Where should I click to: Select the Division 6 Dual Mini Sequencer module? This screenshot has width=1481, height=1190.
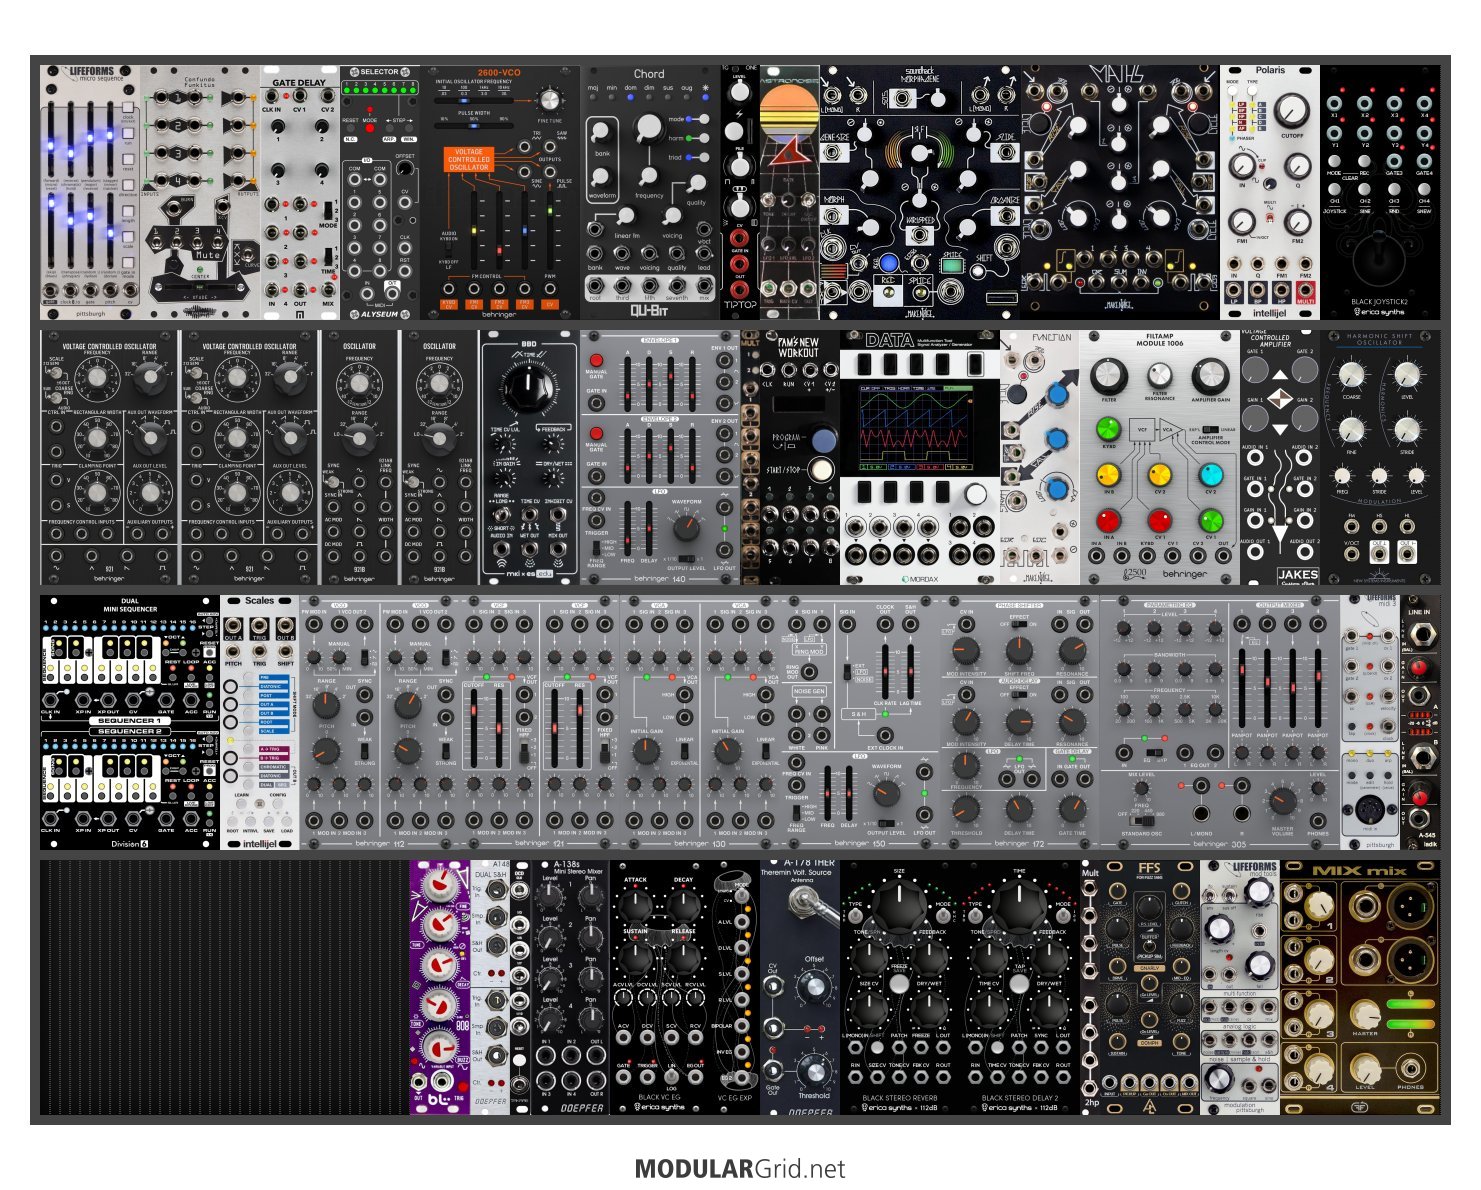130,722
